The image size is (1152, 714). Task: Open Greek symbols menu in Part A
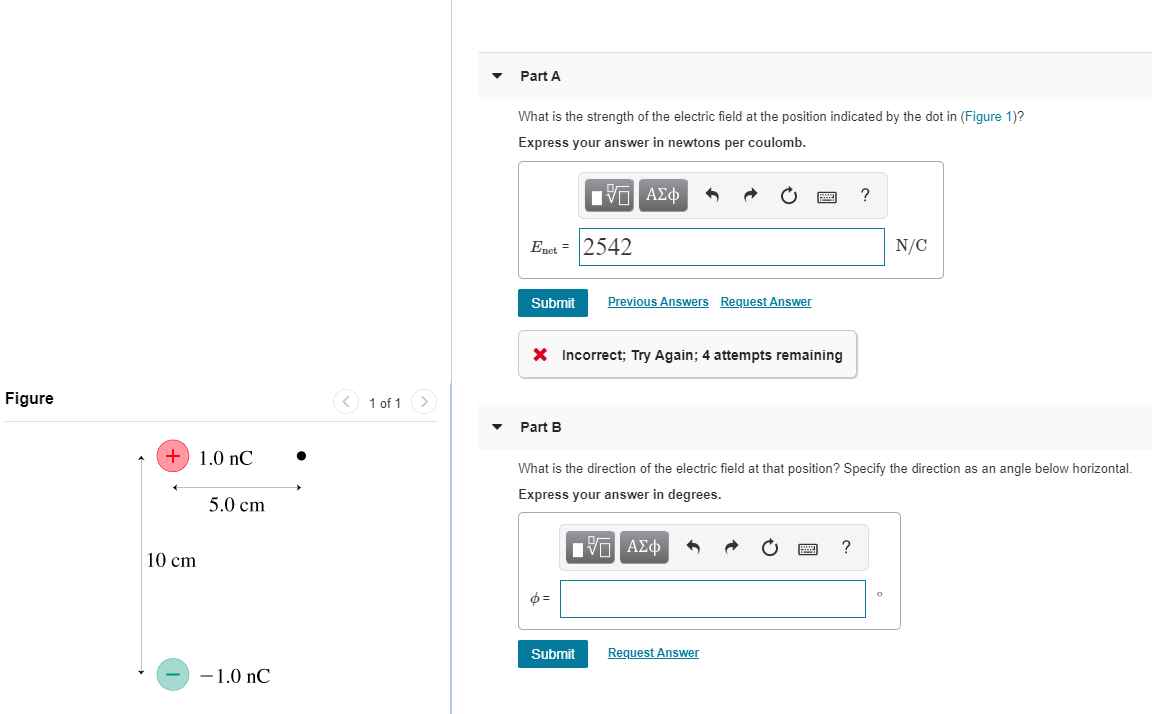click(663, 195)
